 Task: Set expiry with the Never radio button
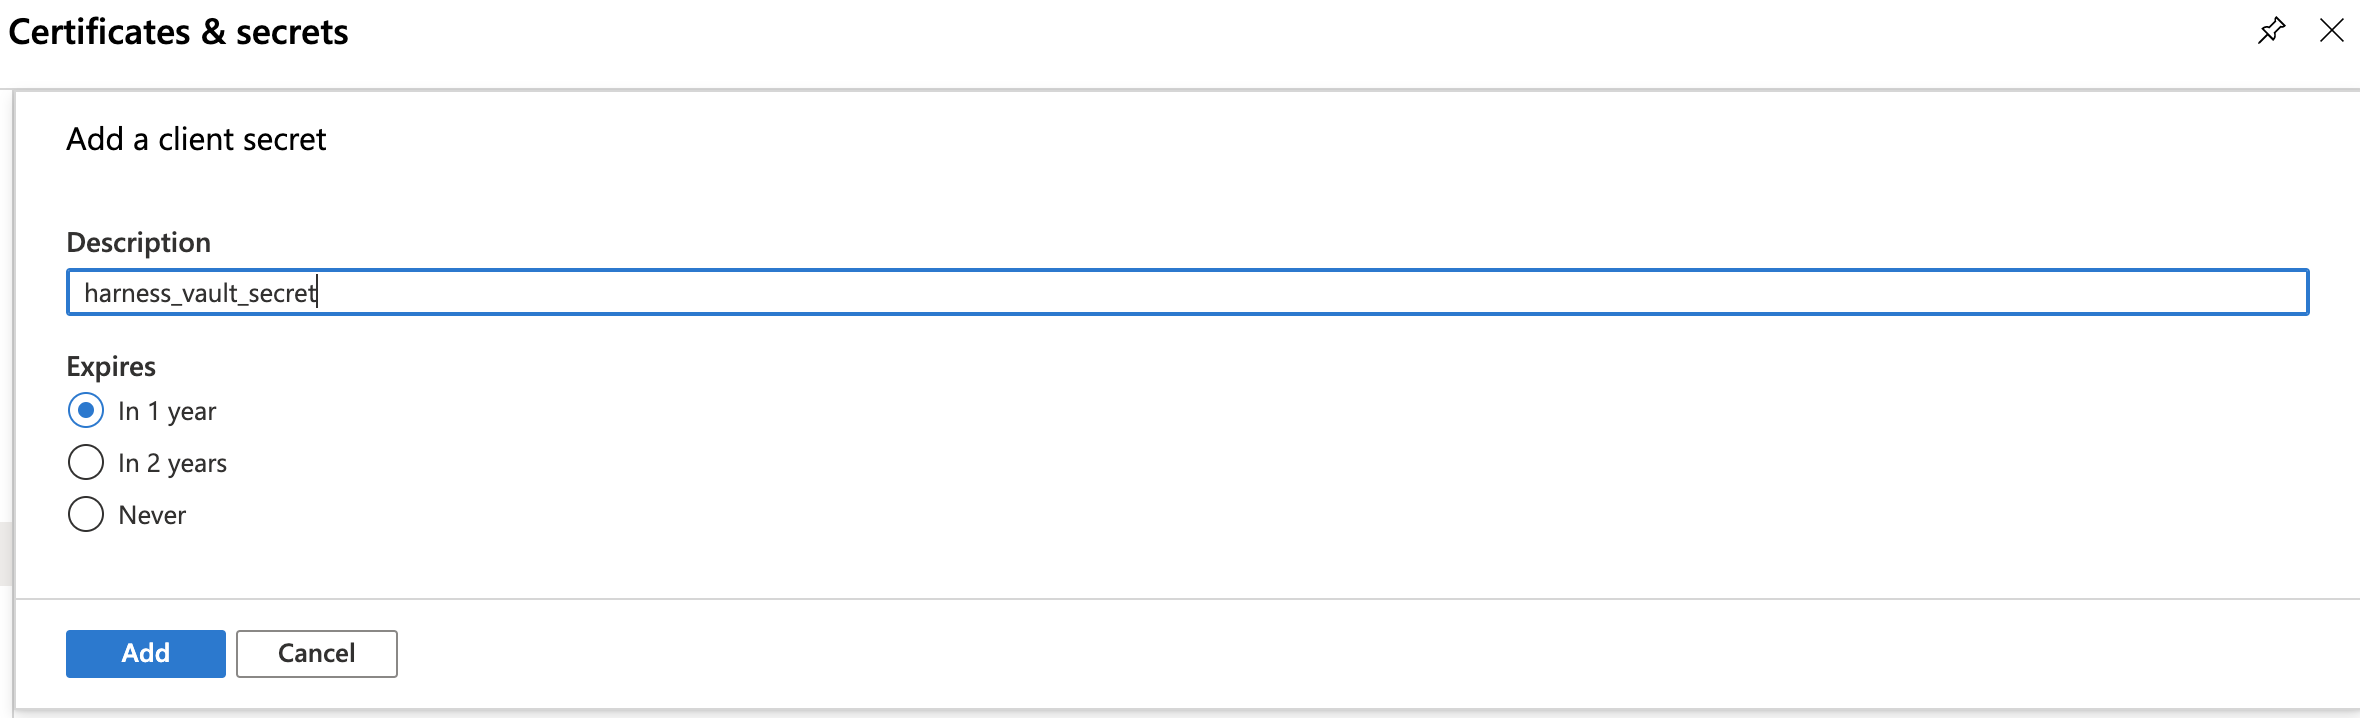click(x=86, y=514)
